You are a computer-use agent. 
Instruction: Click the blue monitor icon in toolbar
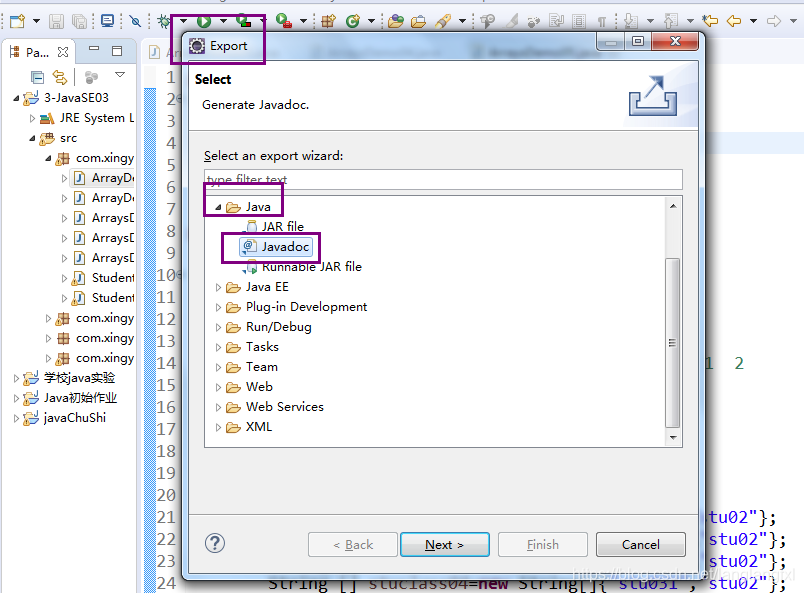108,21
